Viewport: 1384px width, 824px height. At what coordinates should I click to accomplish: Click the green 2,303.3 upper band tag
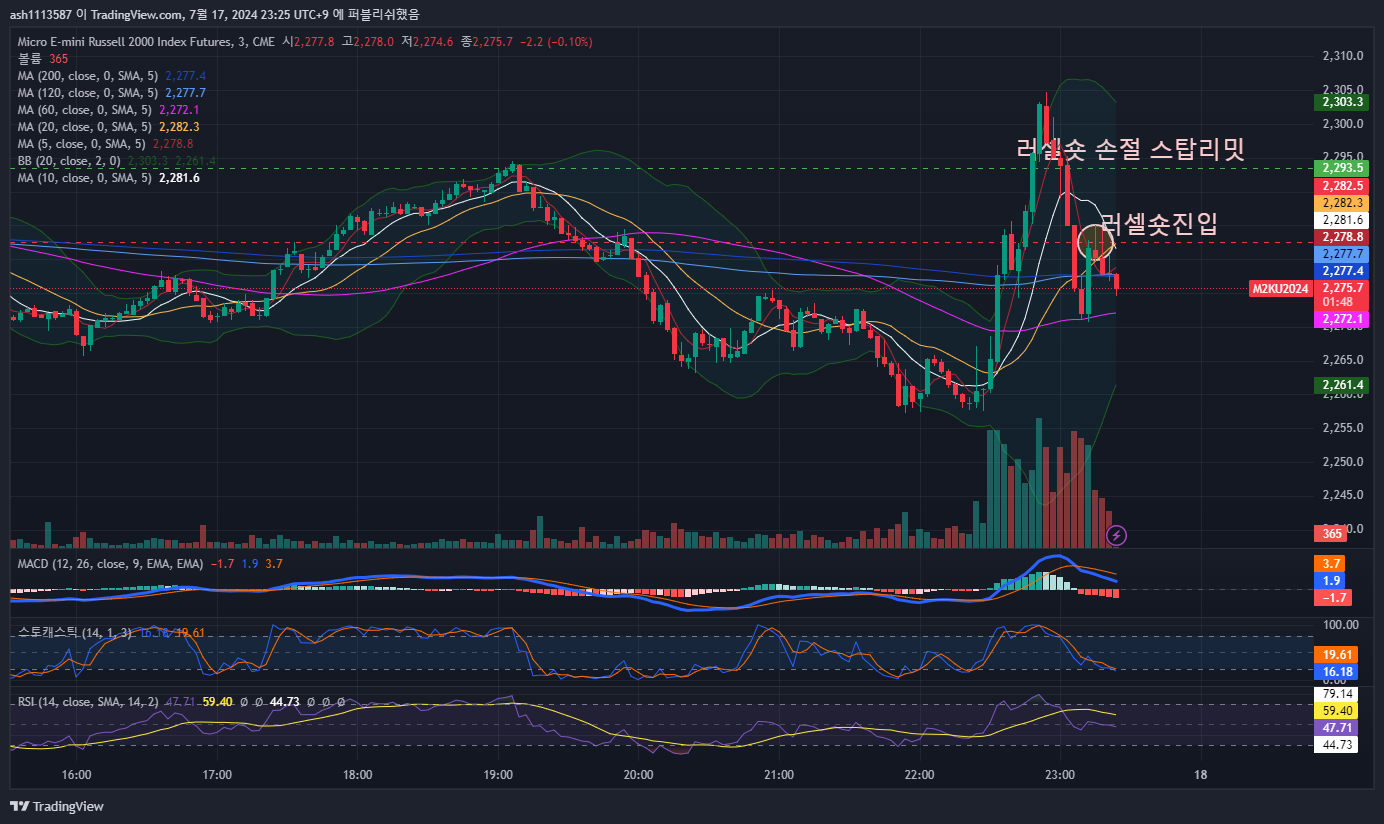(1341, 102)
